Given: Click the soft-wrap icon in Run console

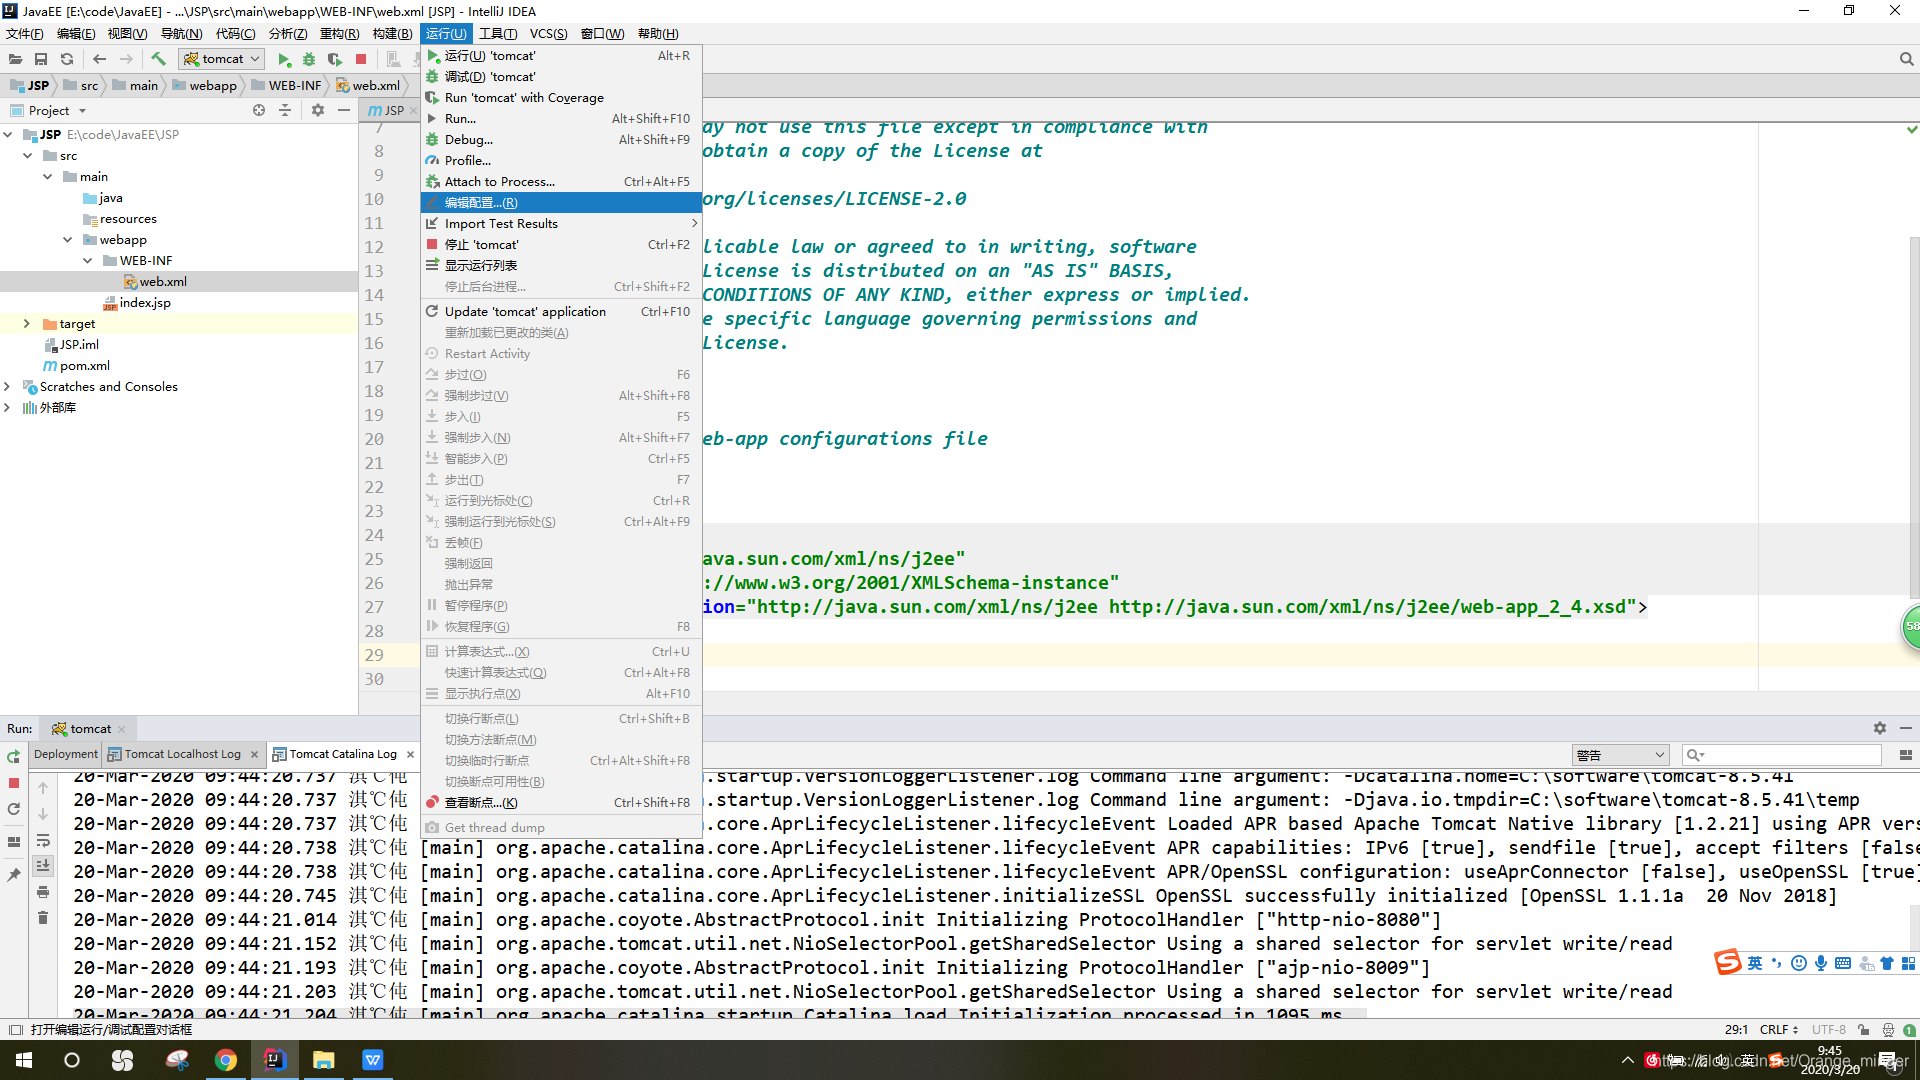Looking at the screenshot, I should tap(43, 841).
